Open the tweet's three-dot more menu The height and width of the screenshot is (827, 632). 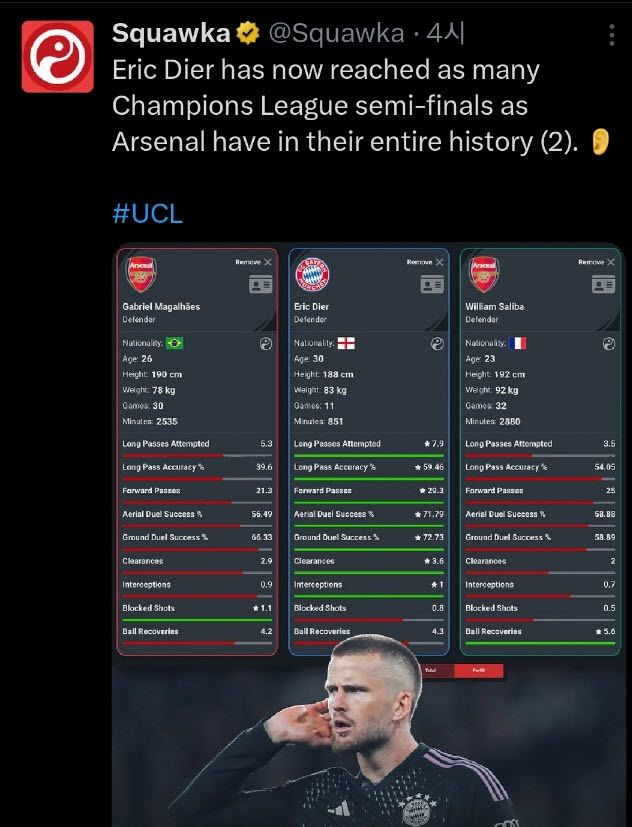[612, 36]
